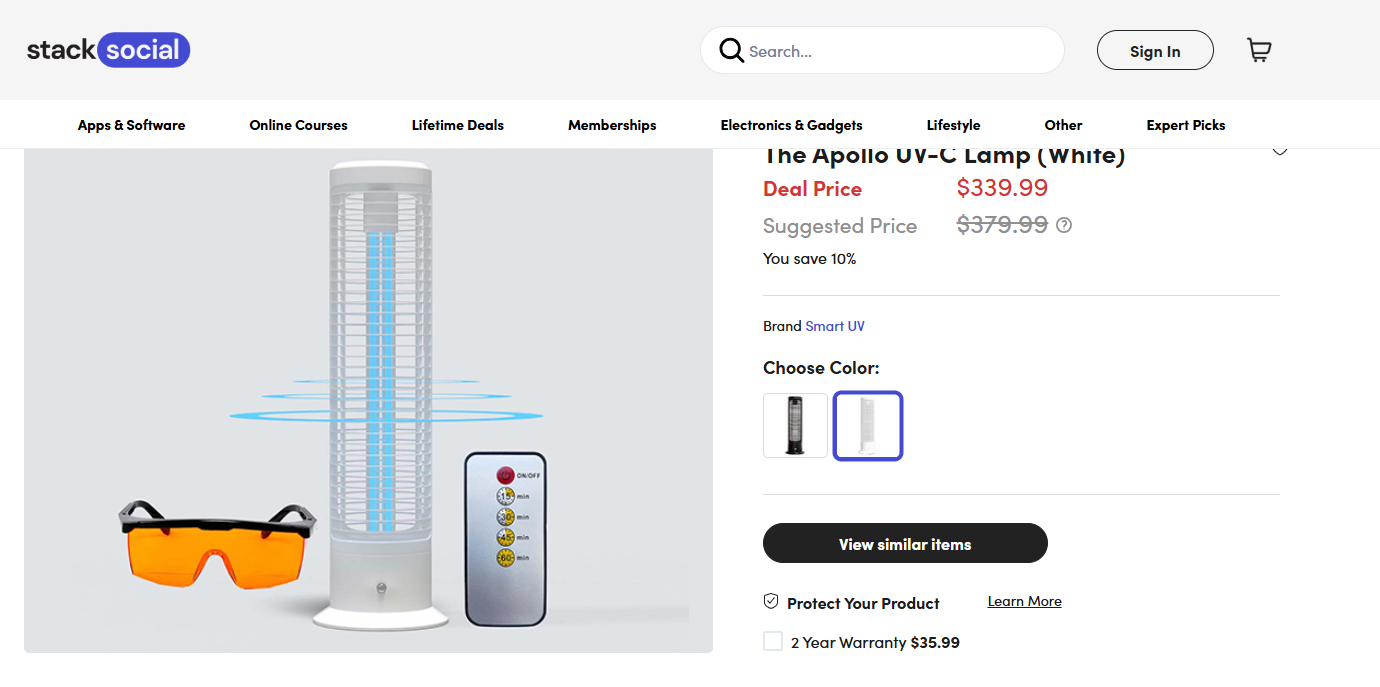Open the Apps & Software menu
Screen dimensions: 1380x687
[131, 125]
